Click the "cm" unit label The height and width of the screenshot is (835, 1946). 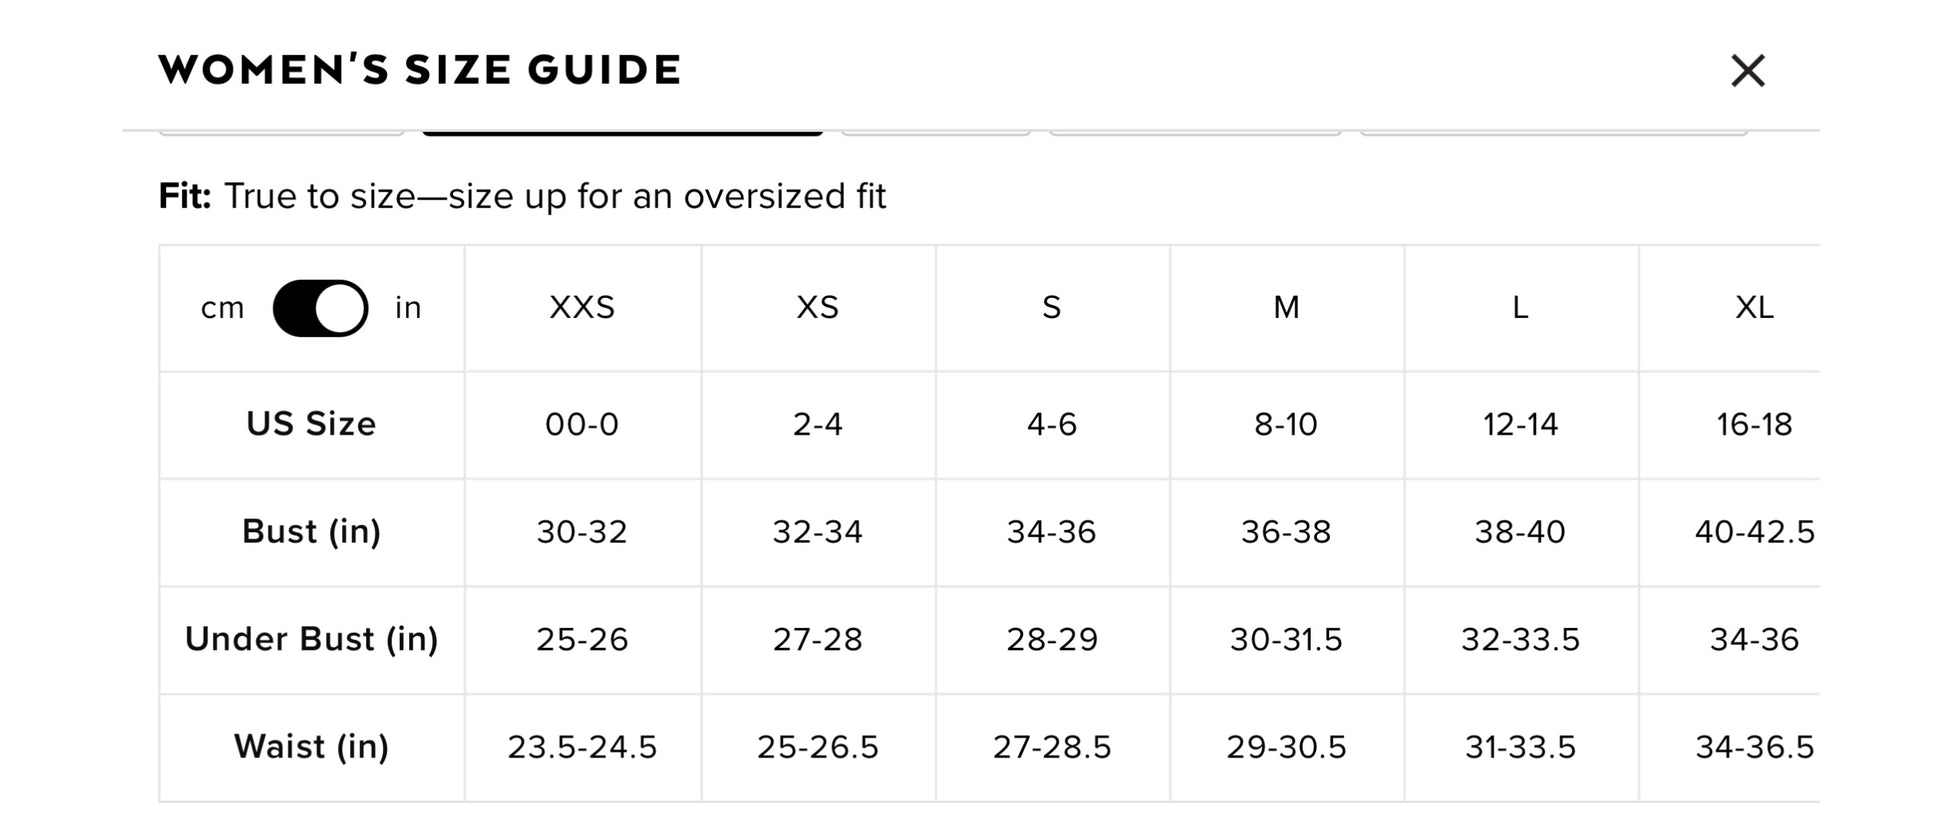pyautogui.click(x=222, y=308)
